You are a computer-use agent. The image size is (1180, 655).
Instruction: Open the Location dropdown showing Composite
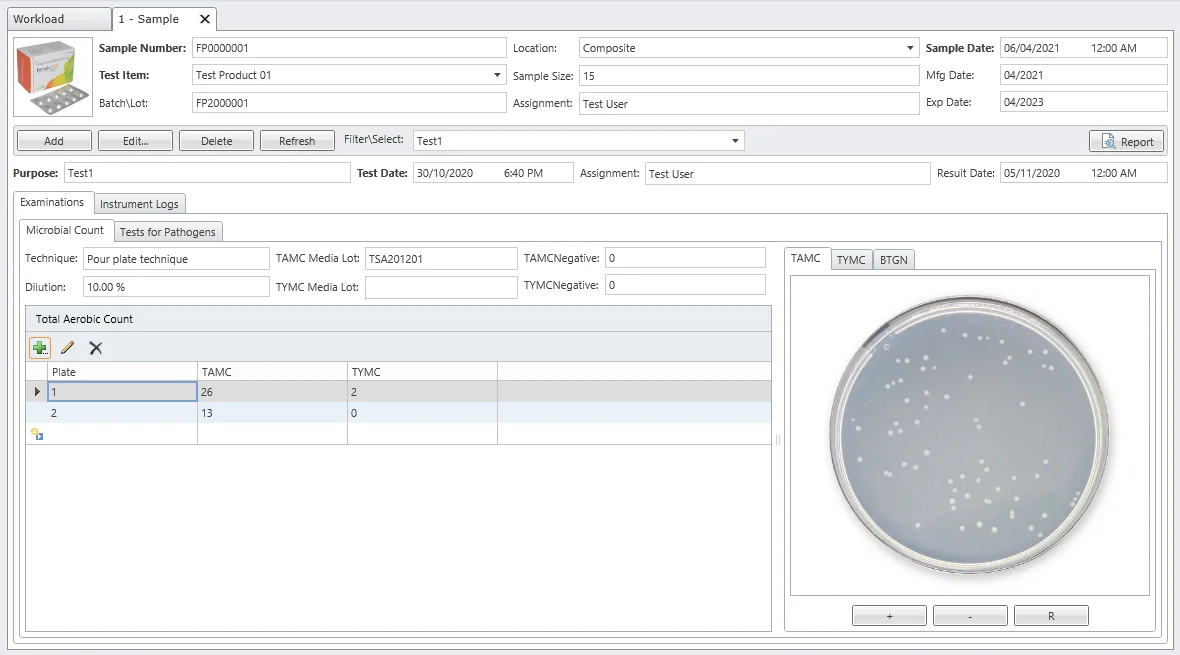909,47
